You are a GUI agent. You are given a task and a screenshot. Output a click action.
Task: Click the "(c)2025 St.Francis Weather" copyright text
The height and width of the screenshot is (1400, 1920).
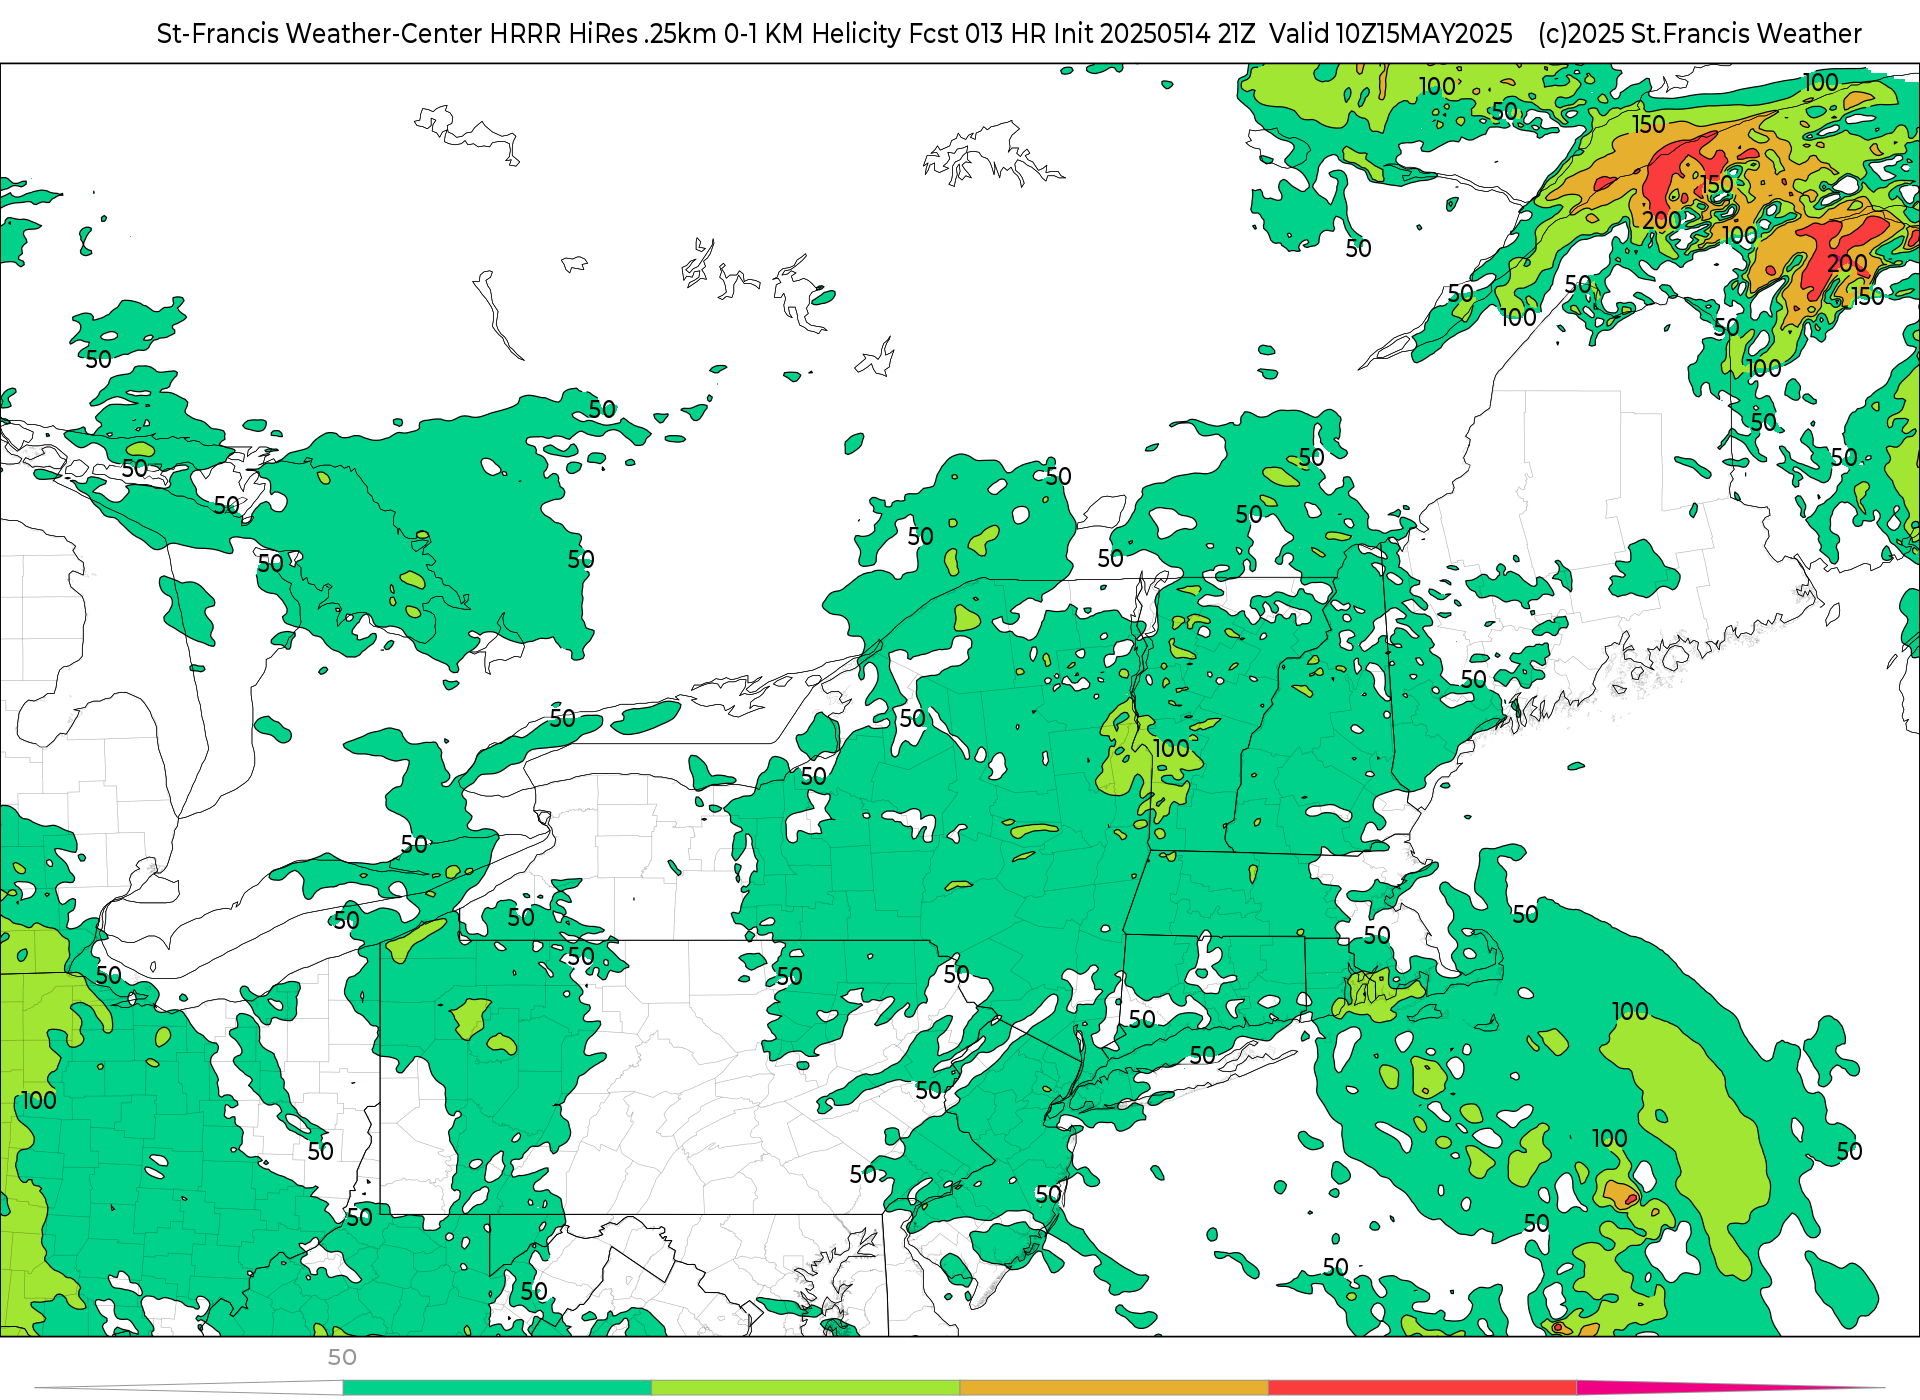click(1700, 34)
